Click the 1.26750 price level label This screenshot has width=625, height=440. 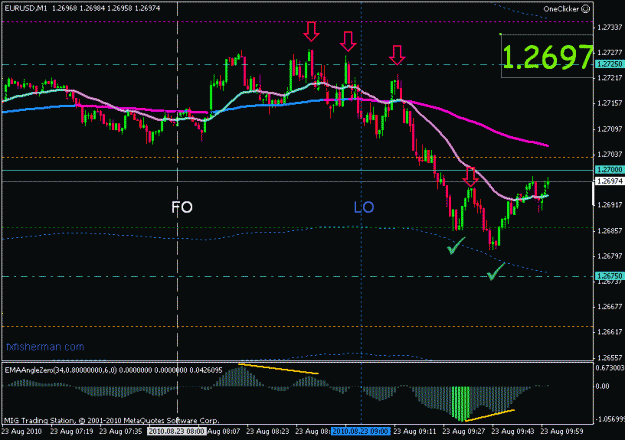click(609, 276)
